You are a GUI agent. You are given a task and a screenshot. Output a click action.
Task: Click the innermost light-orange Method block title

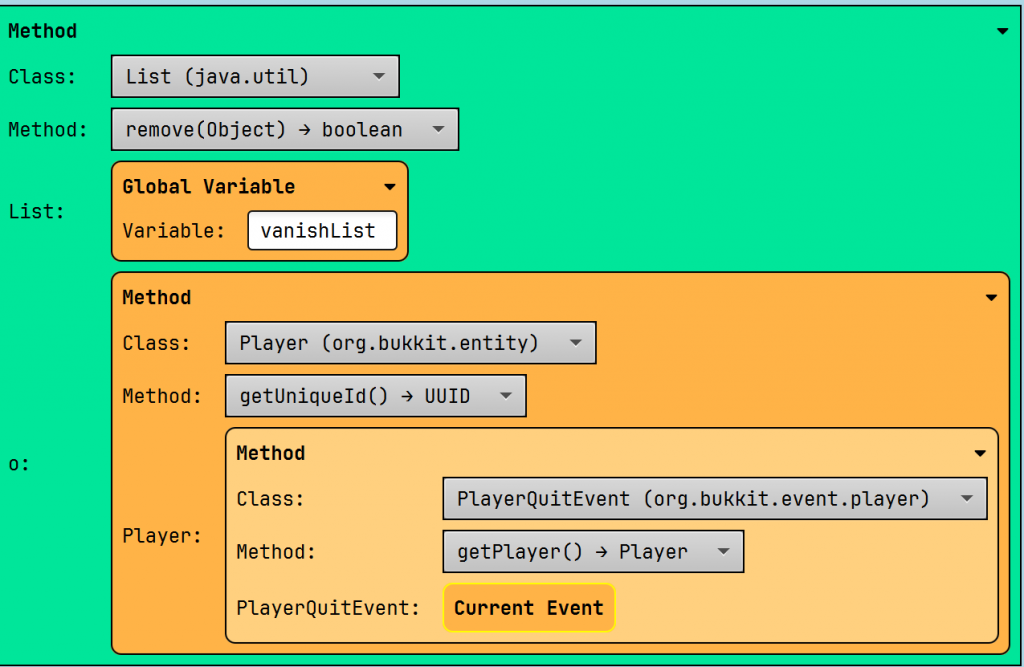270,454
